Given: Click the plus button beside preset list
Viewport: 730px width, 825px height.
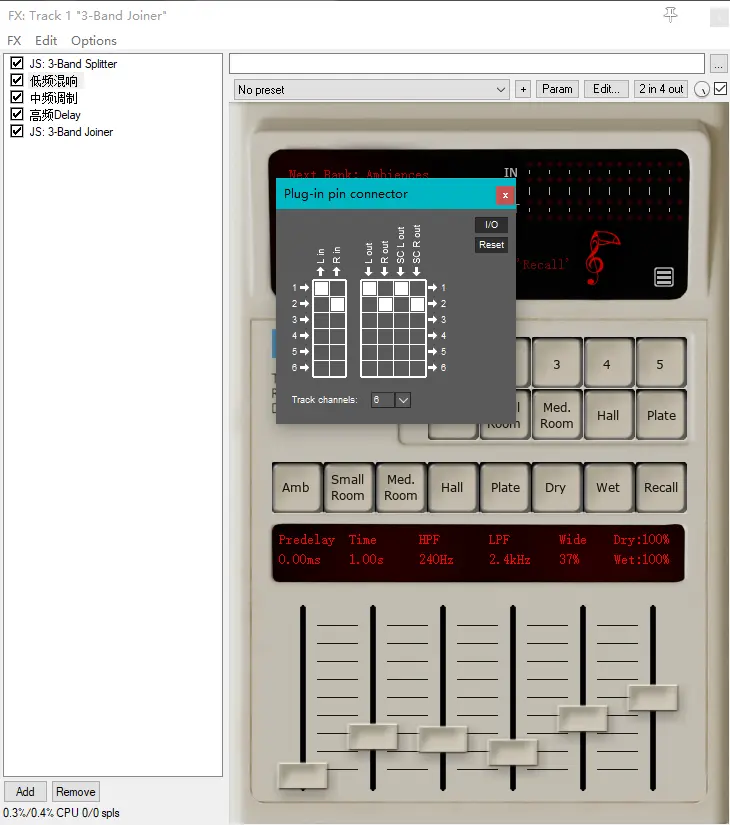Looking at the screenshot, I should [x=523, y=89].
